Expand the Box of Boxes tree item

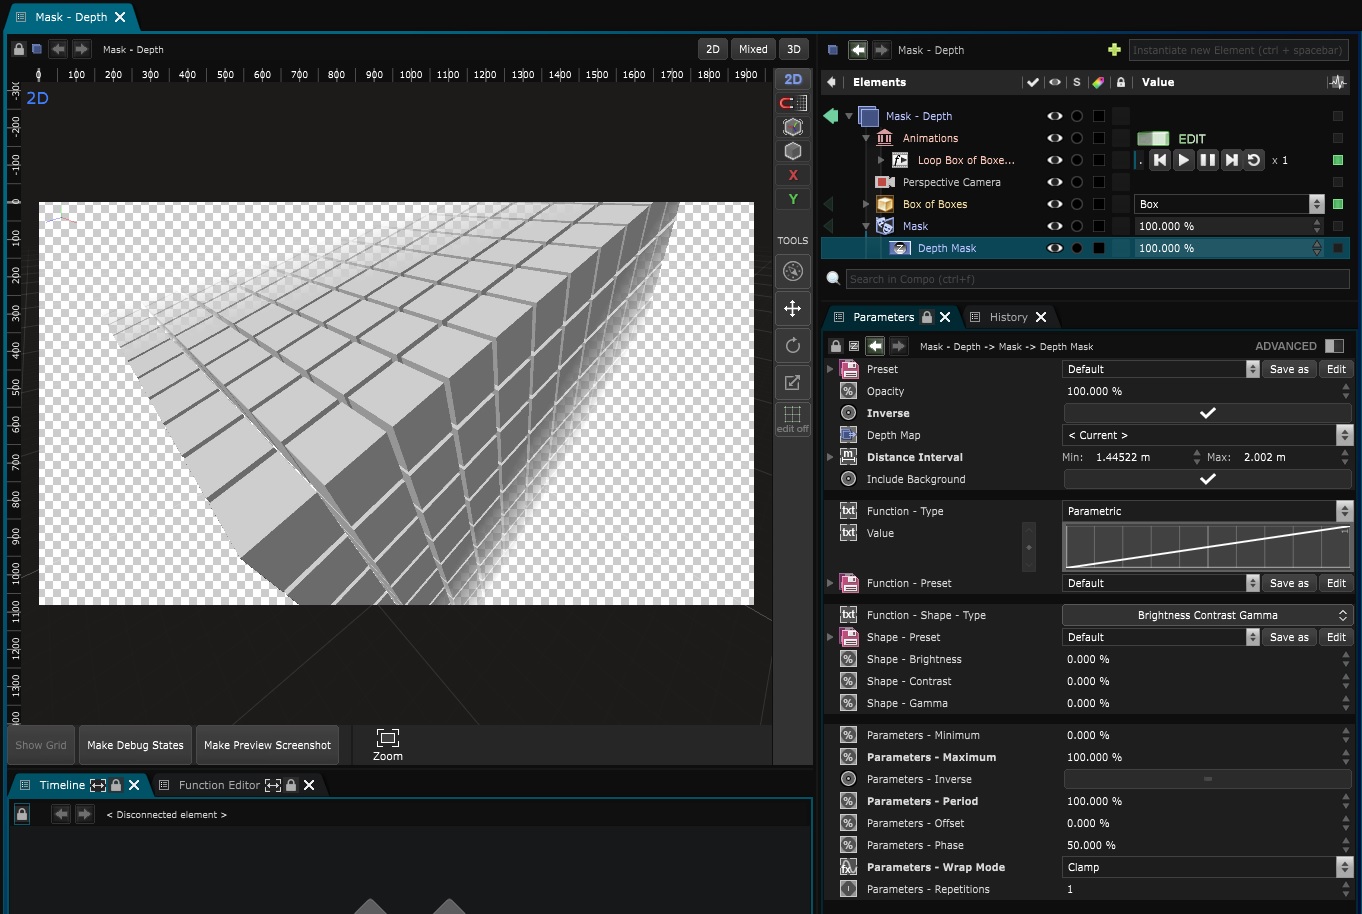point(866,204)
